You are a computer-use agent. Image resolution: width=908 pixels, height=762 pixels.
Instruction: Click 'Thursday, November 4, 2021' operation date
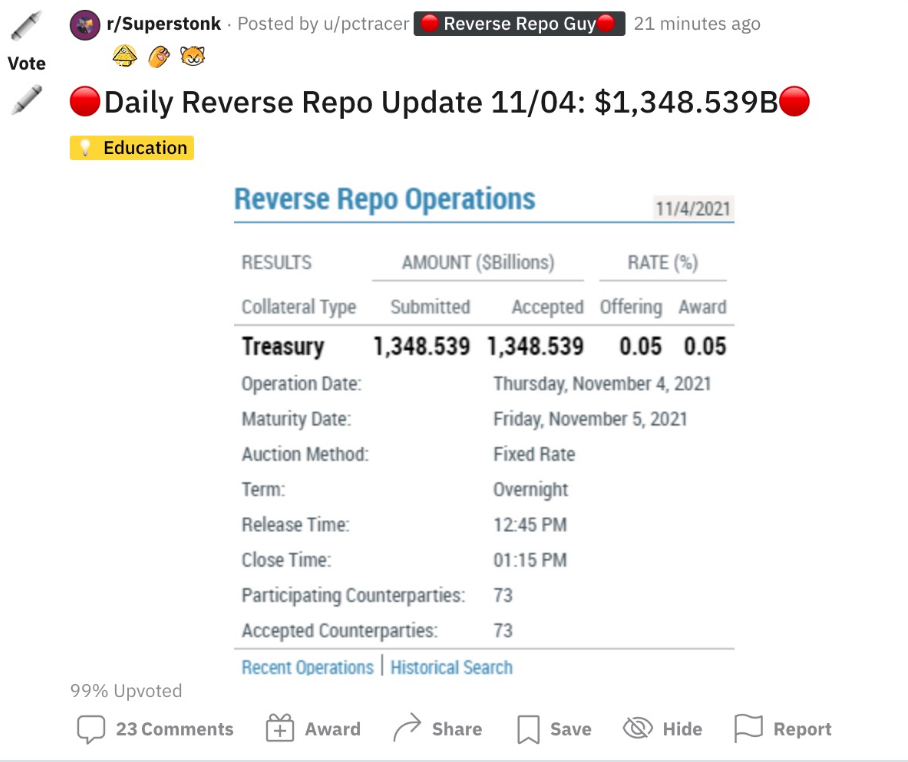click(602, 384)
